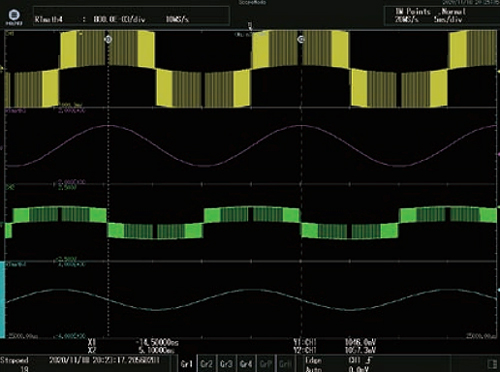
Task: Open the main menu circular icon
Action: pos(14,16)
